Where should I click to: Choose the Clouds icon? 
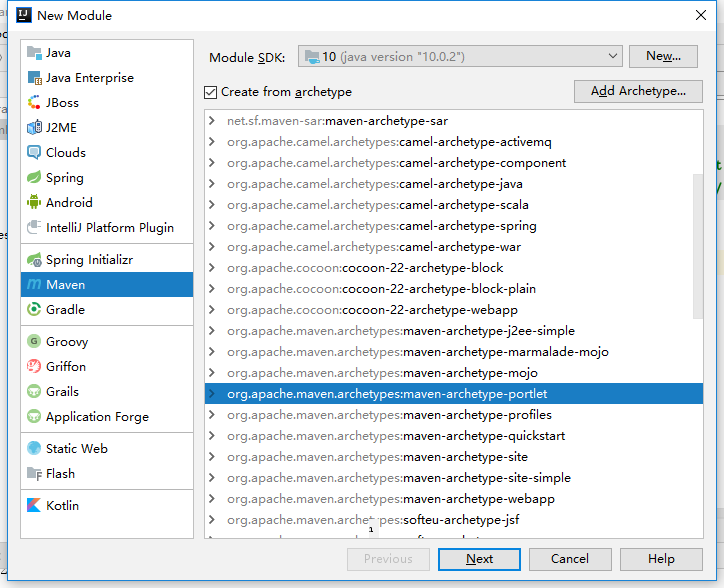(35, 153)
